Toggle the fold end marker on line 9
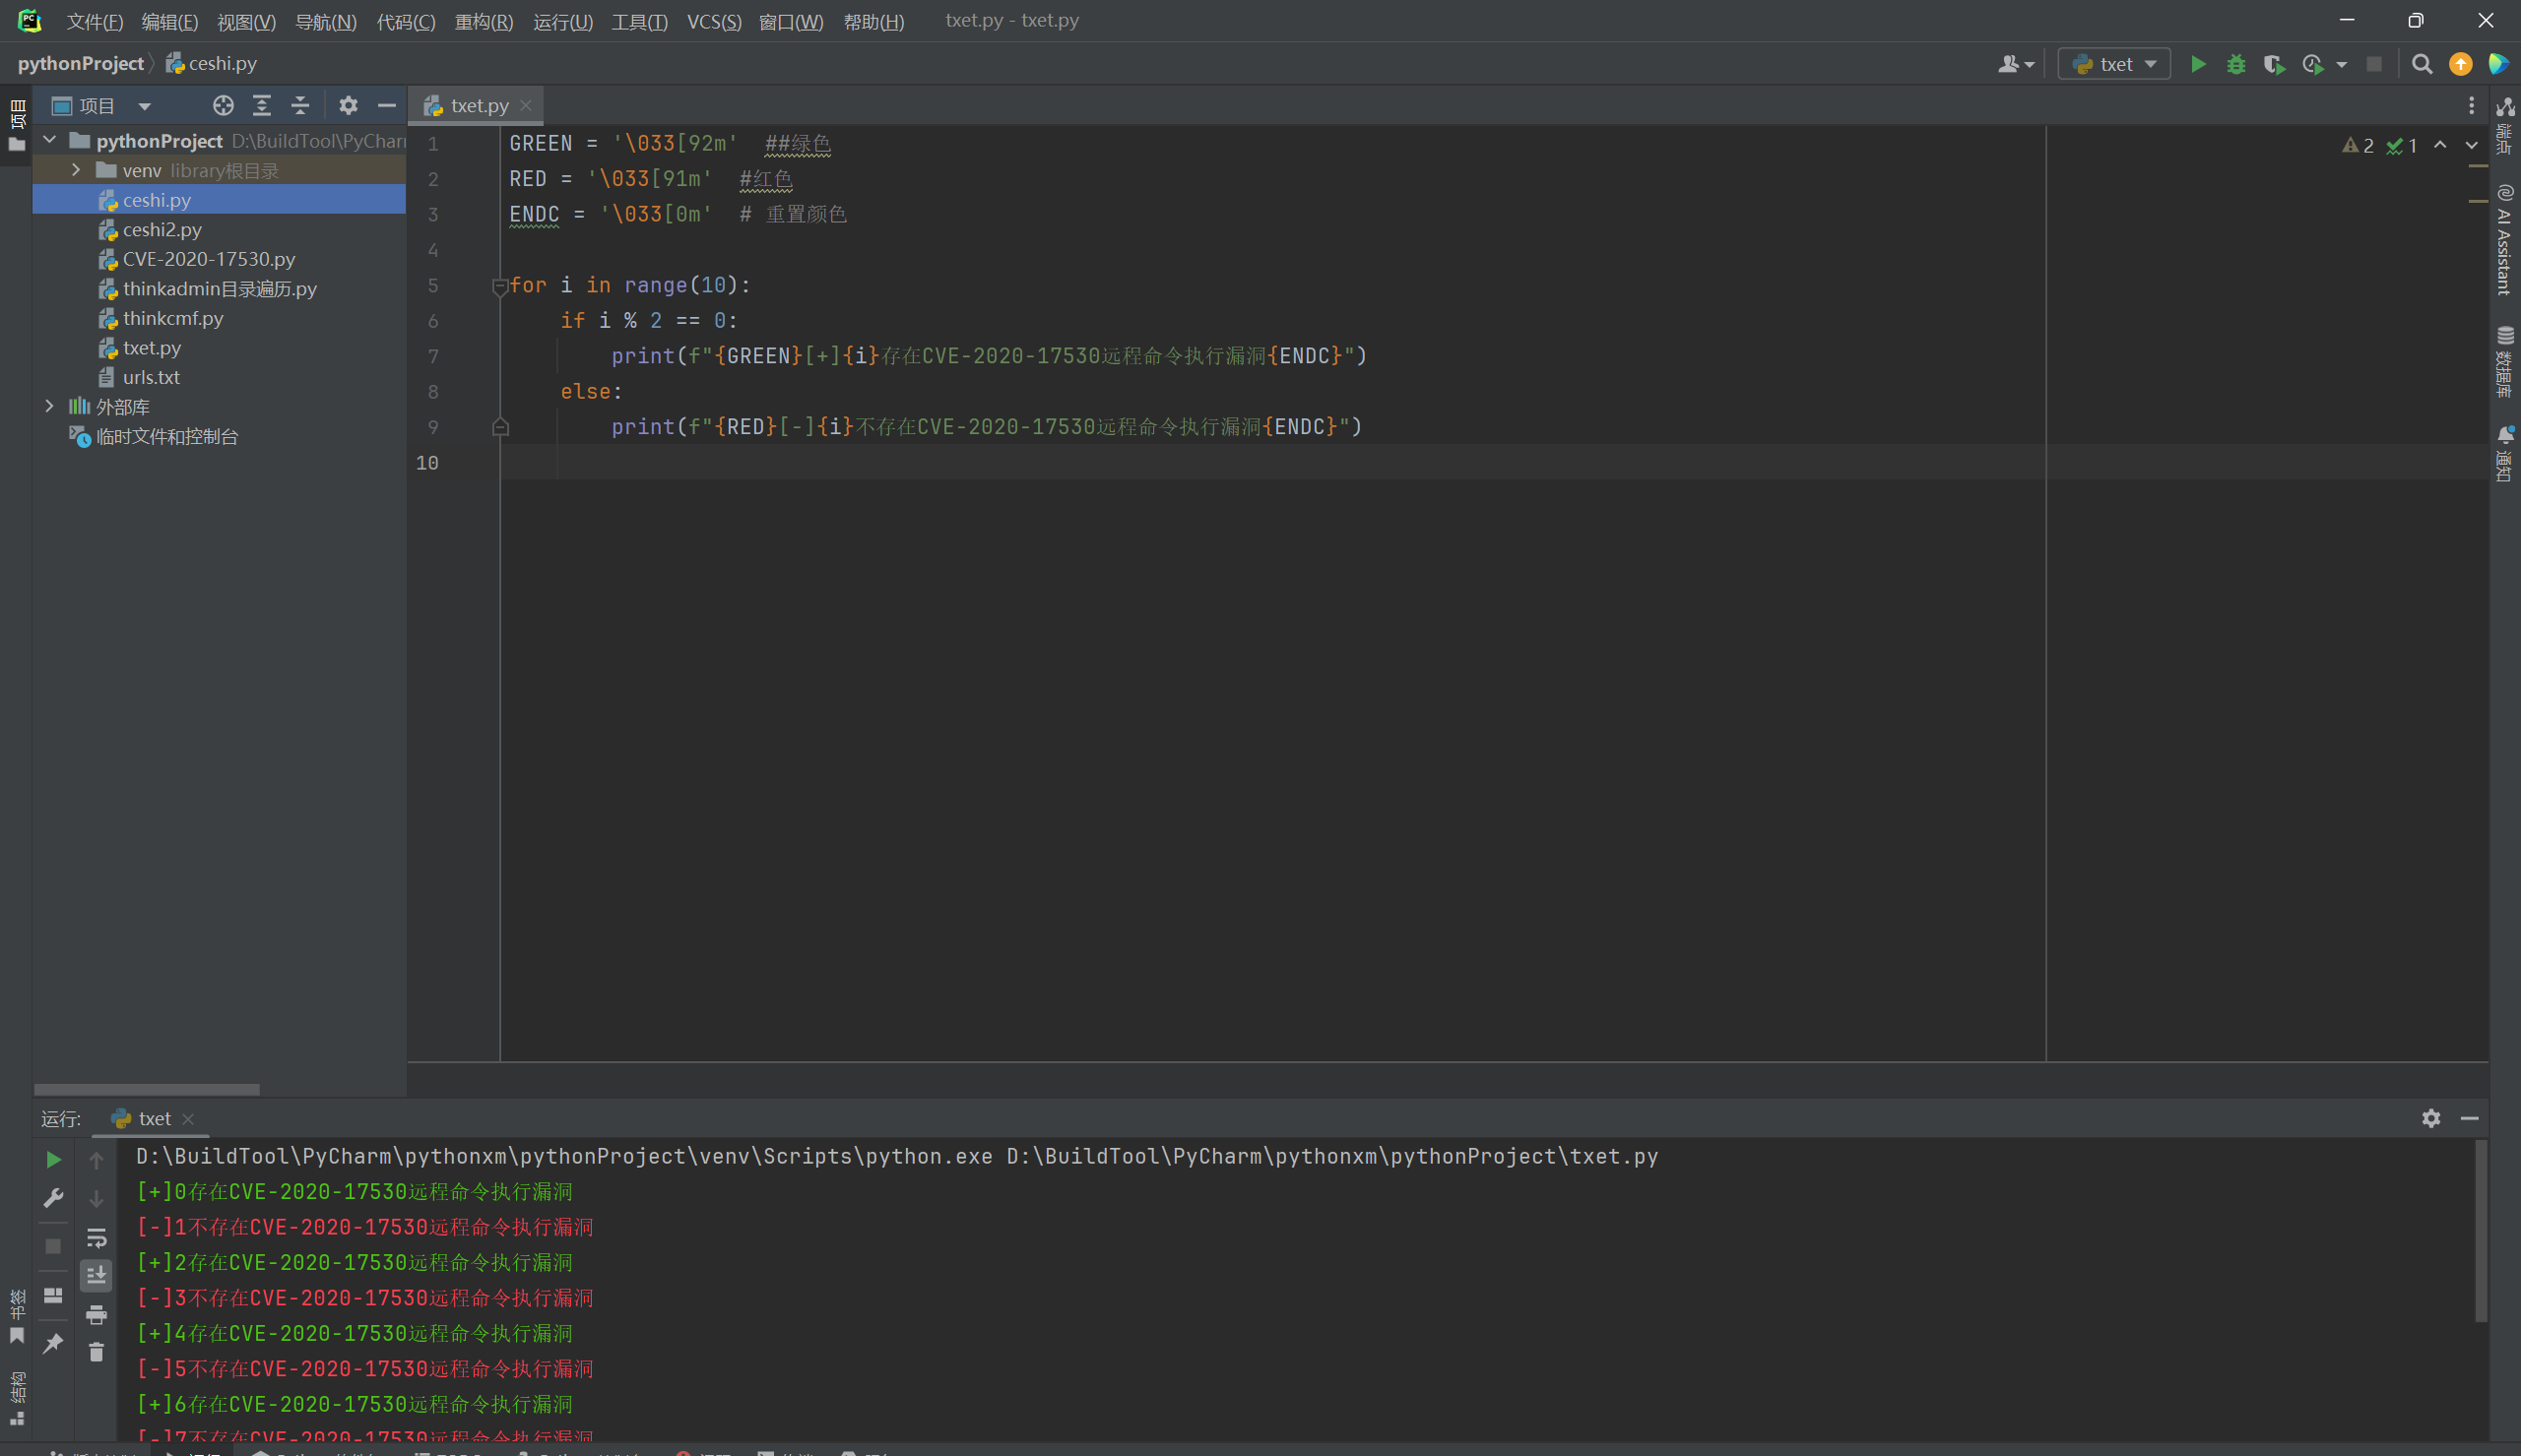 click(x=501, y=427)
